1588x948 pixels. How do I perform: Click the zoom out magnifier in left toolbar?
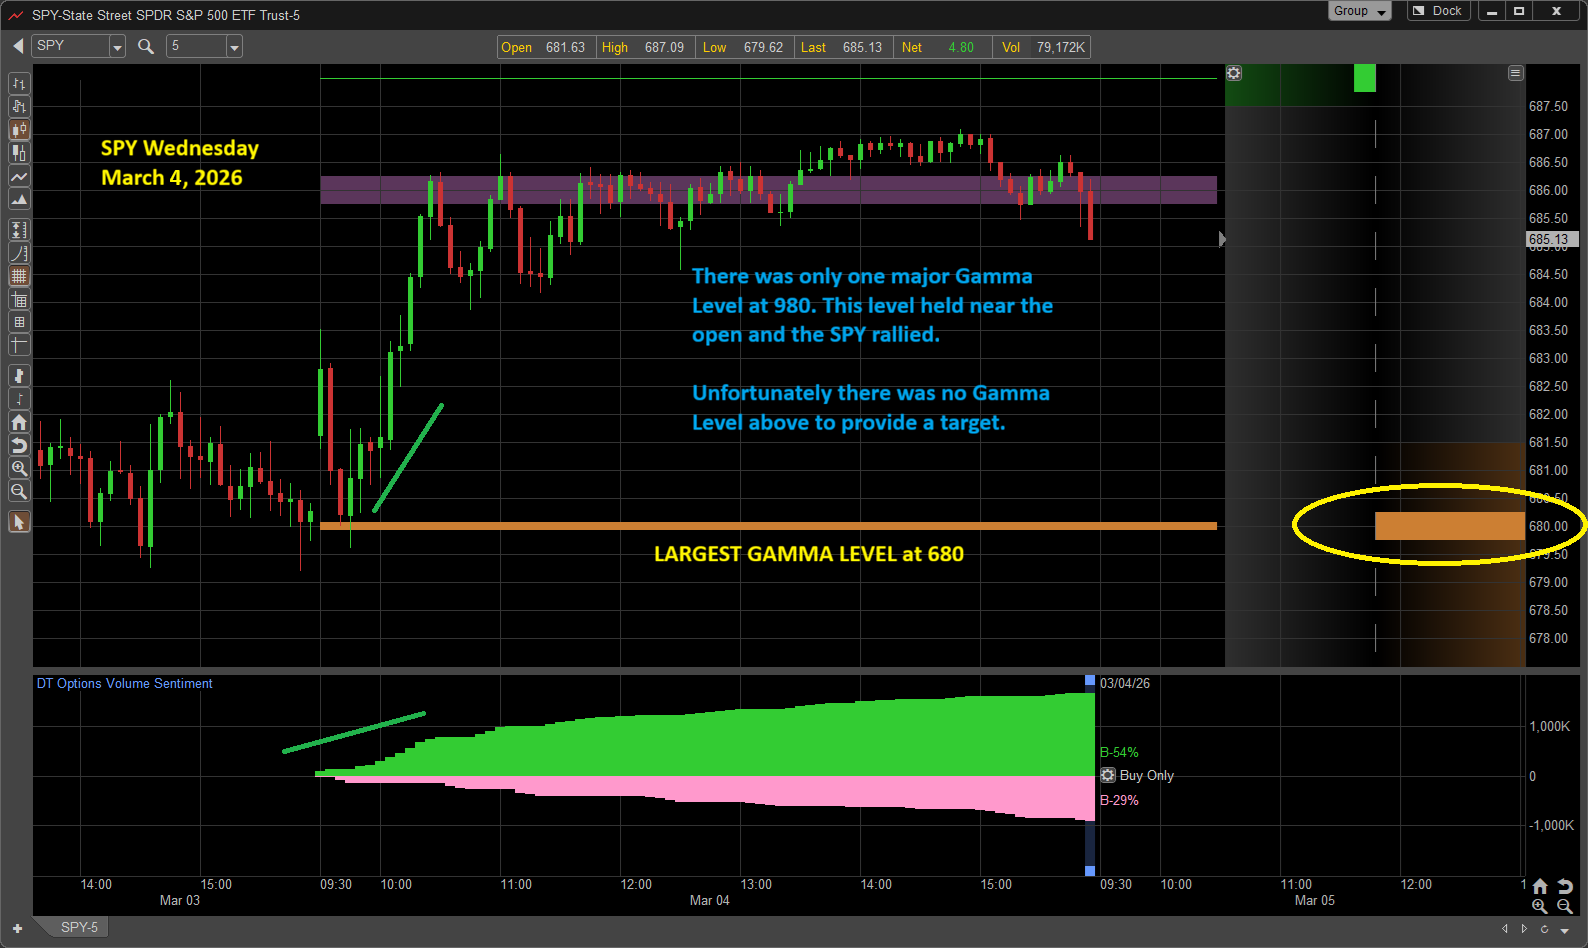coord(19,491)
